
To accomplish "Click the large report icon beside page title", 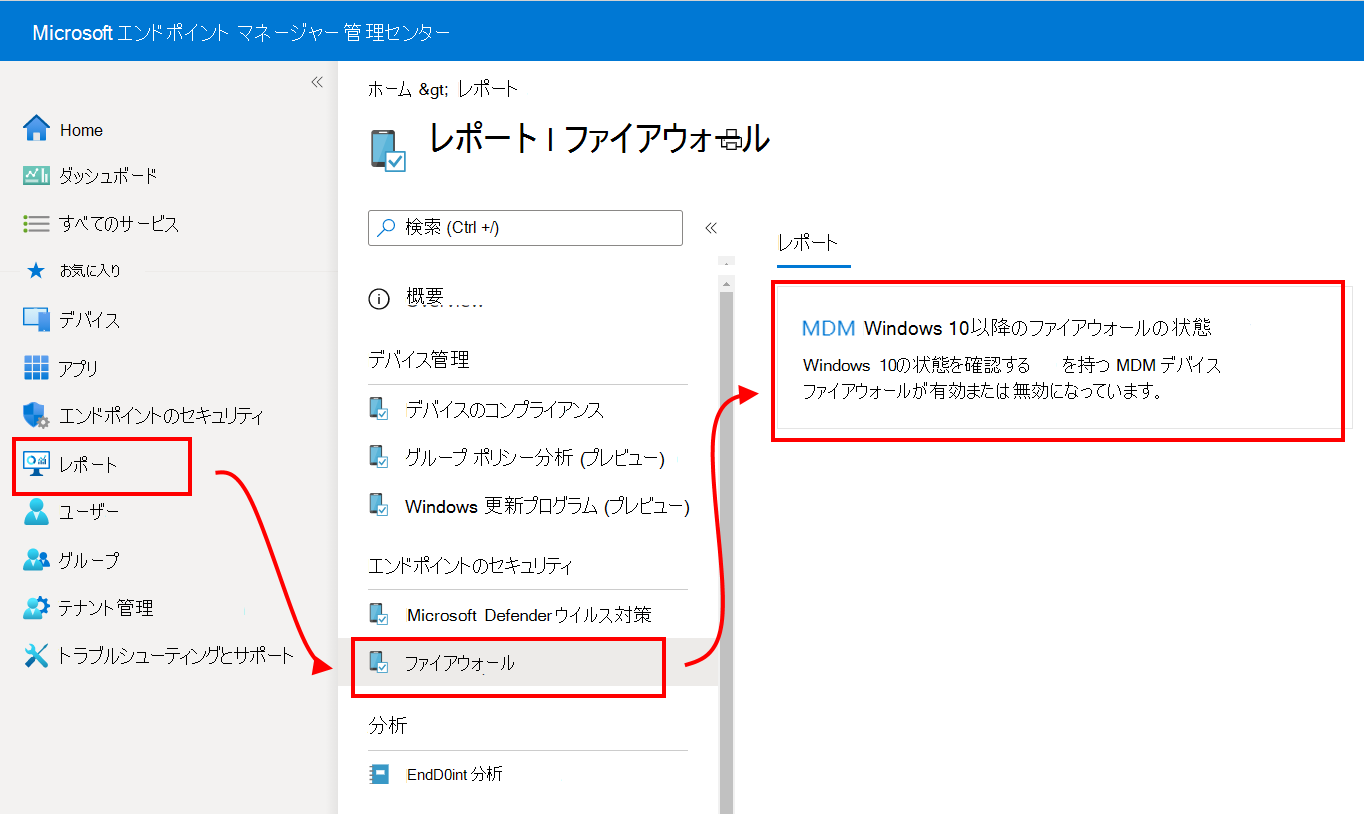I will 388,150.
